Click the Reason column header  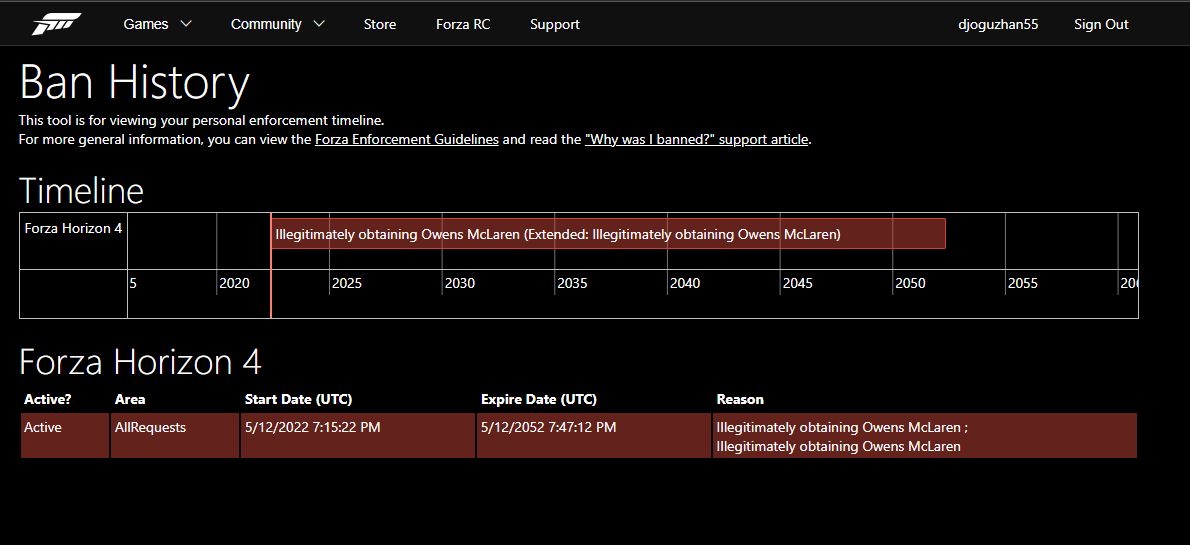pyautogui.click(x=740, y=399)
